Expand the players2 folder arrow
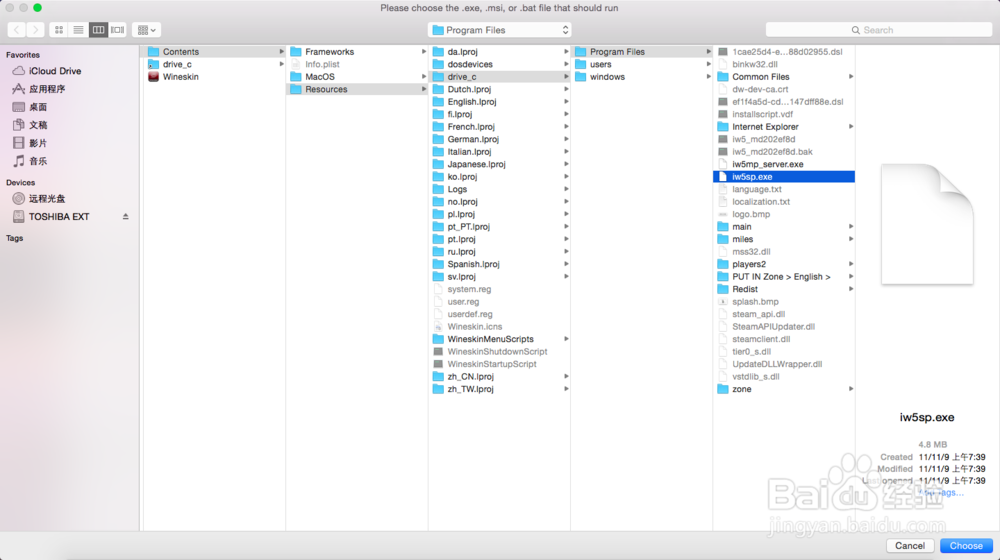This screenshot has height=560, width=1000. (x=851, y=264)
